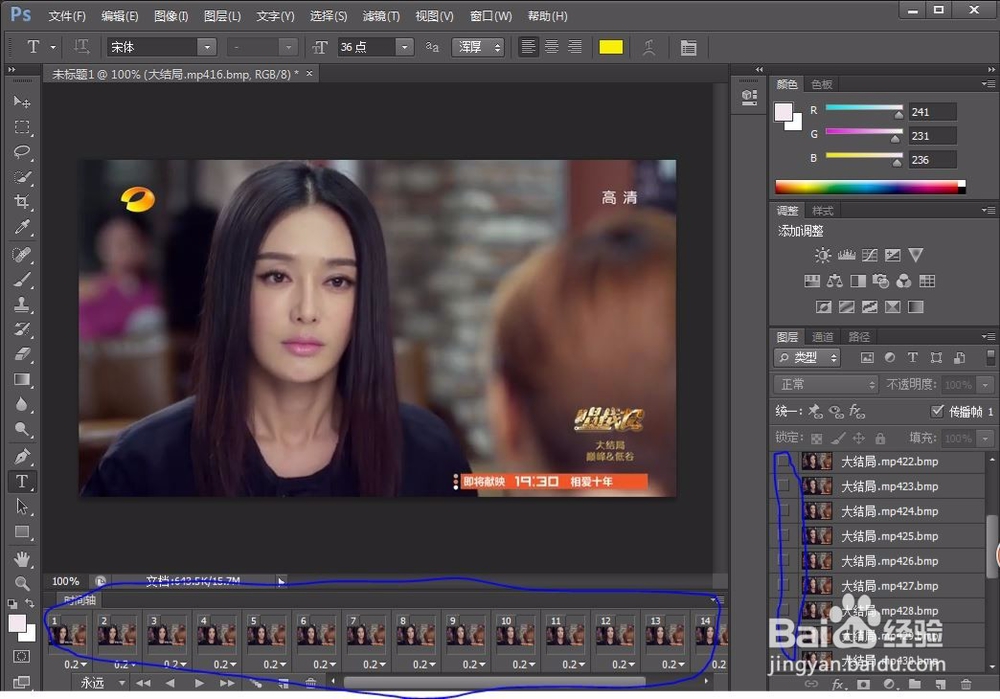This screenshot has height=699, width=1000.
Task: Select the Move tool
Action: point(22,102)
